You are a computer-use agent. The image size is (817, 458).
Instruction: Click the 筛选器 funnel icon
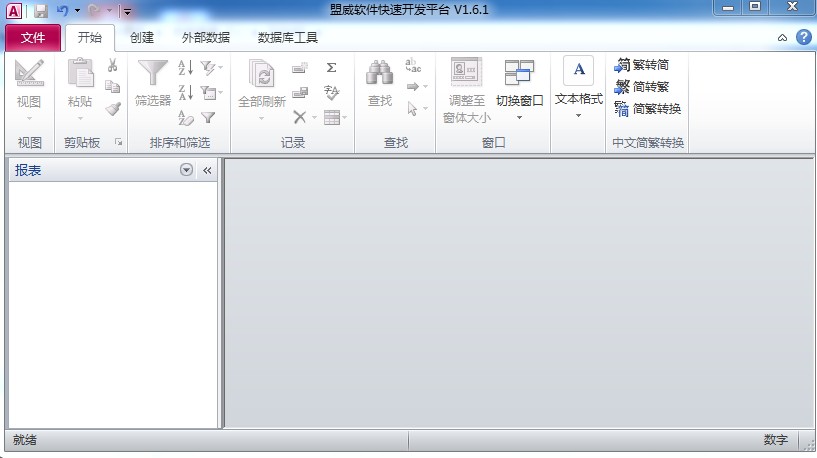click(x=153, y=72)
